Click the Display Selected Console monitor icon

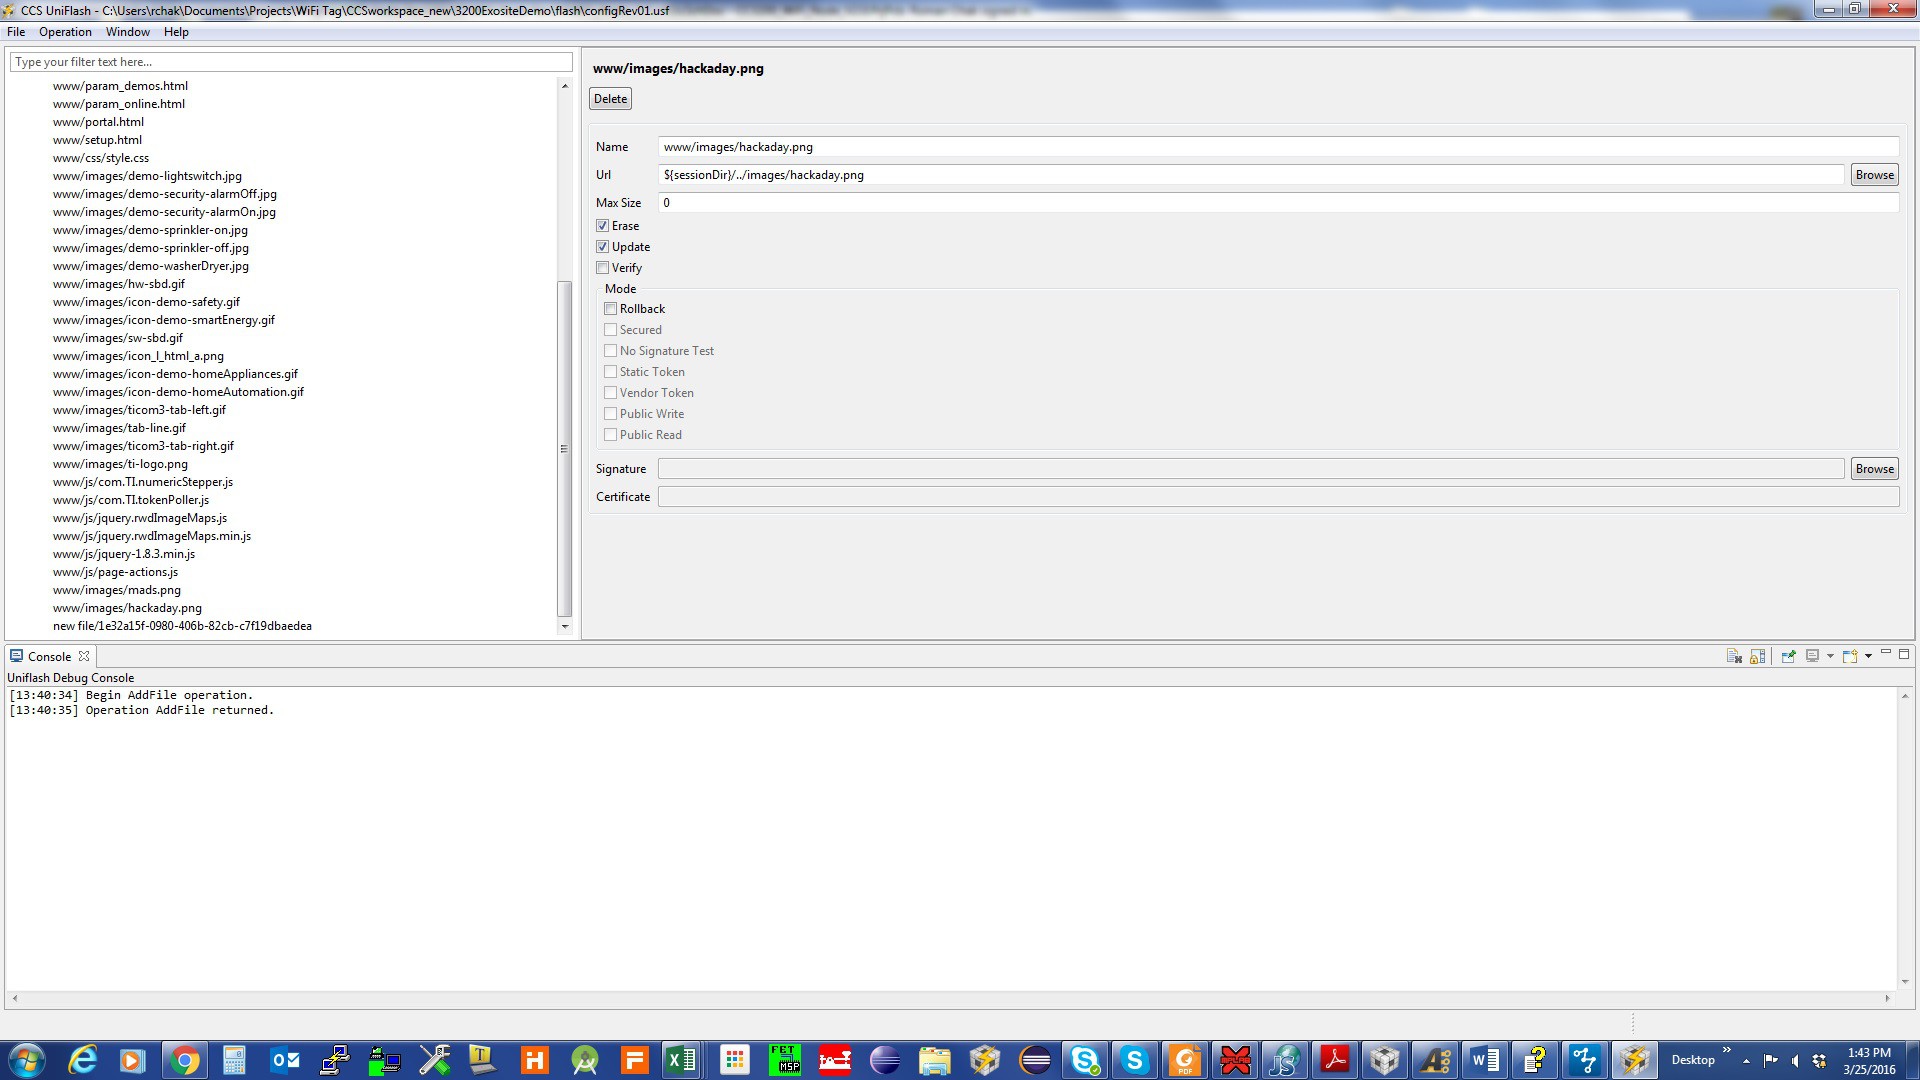(x=1812, y=656)
